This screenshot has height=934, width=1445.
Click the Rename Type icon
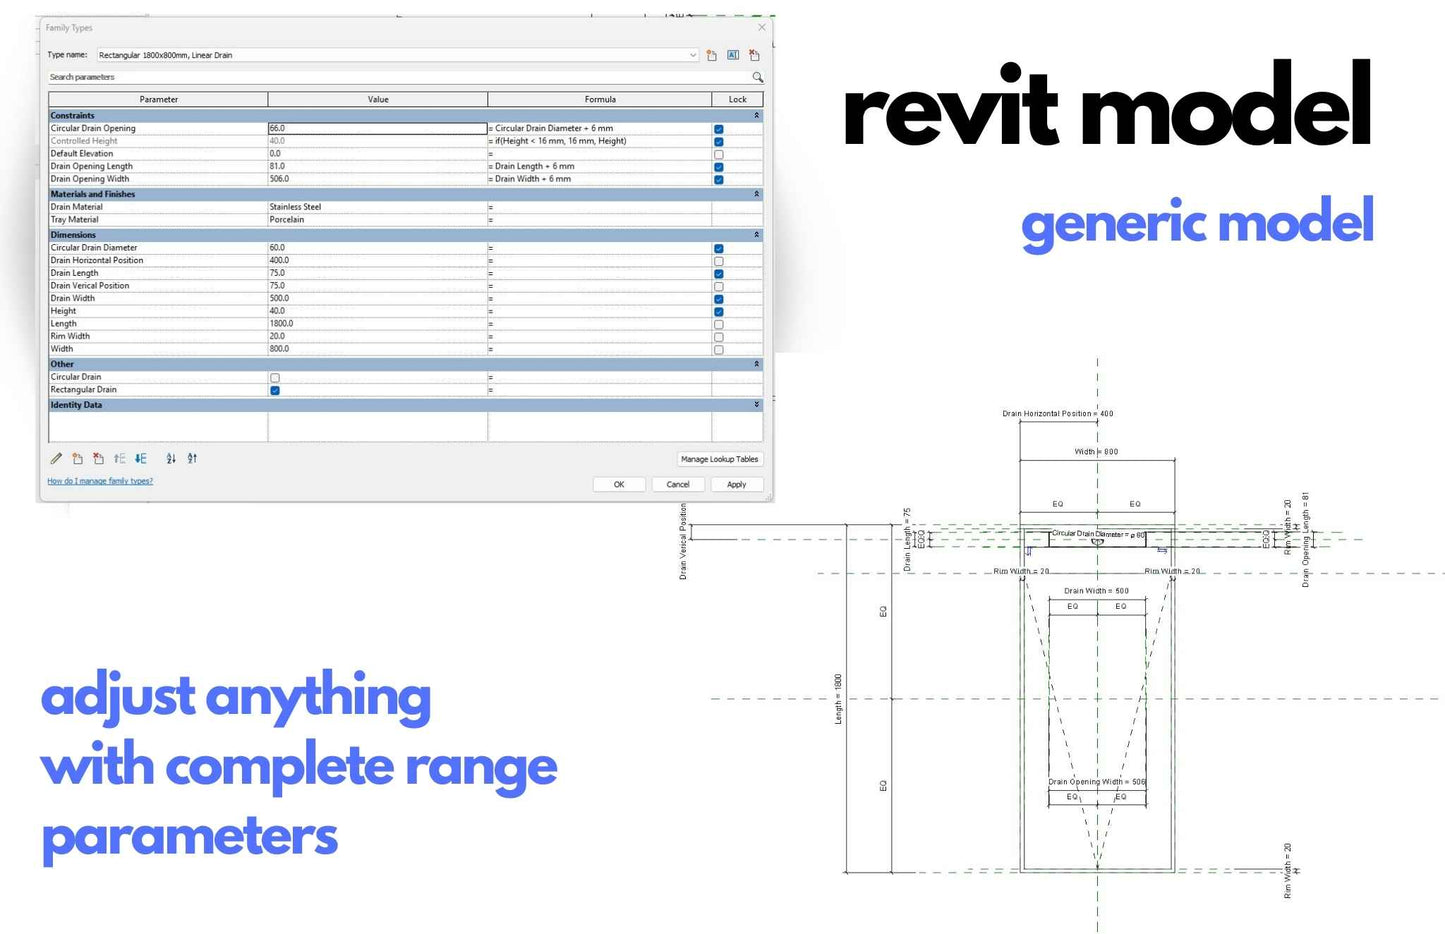point(733,56)
